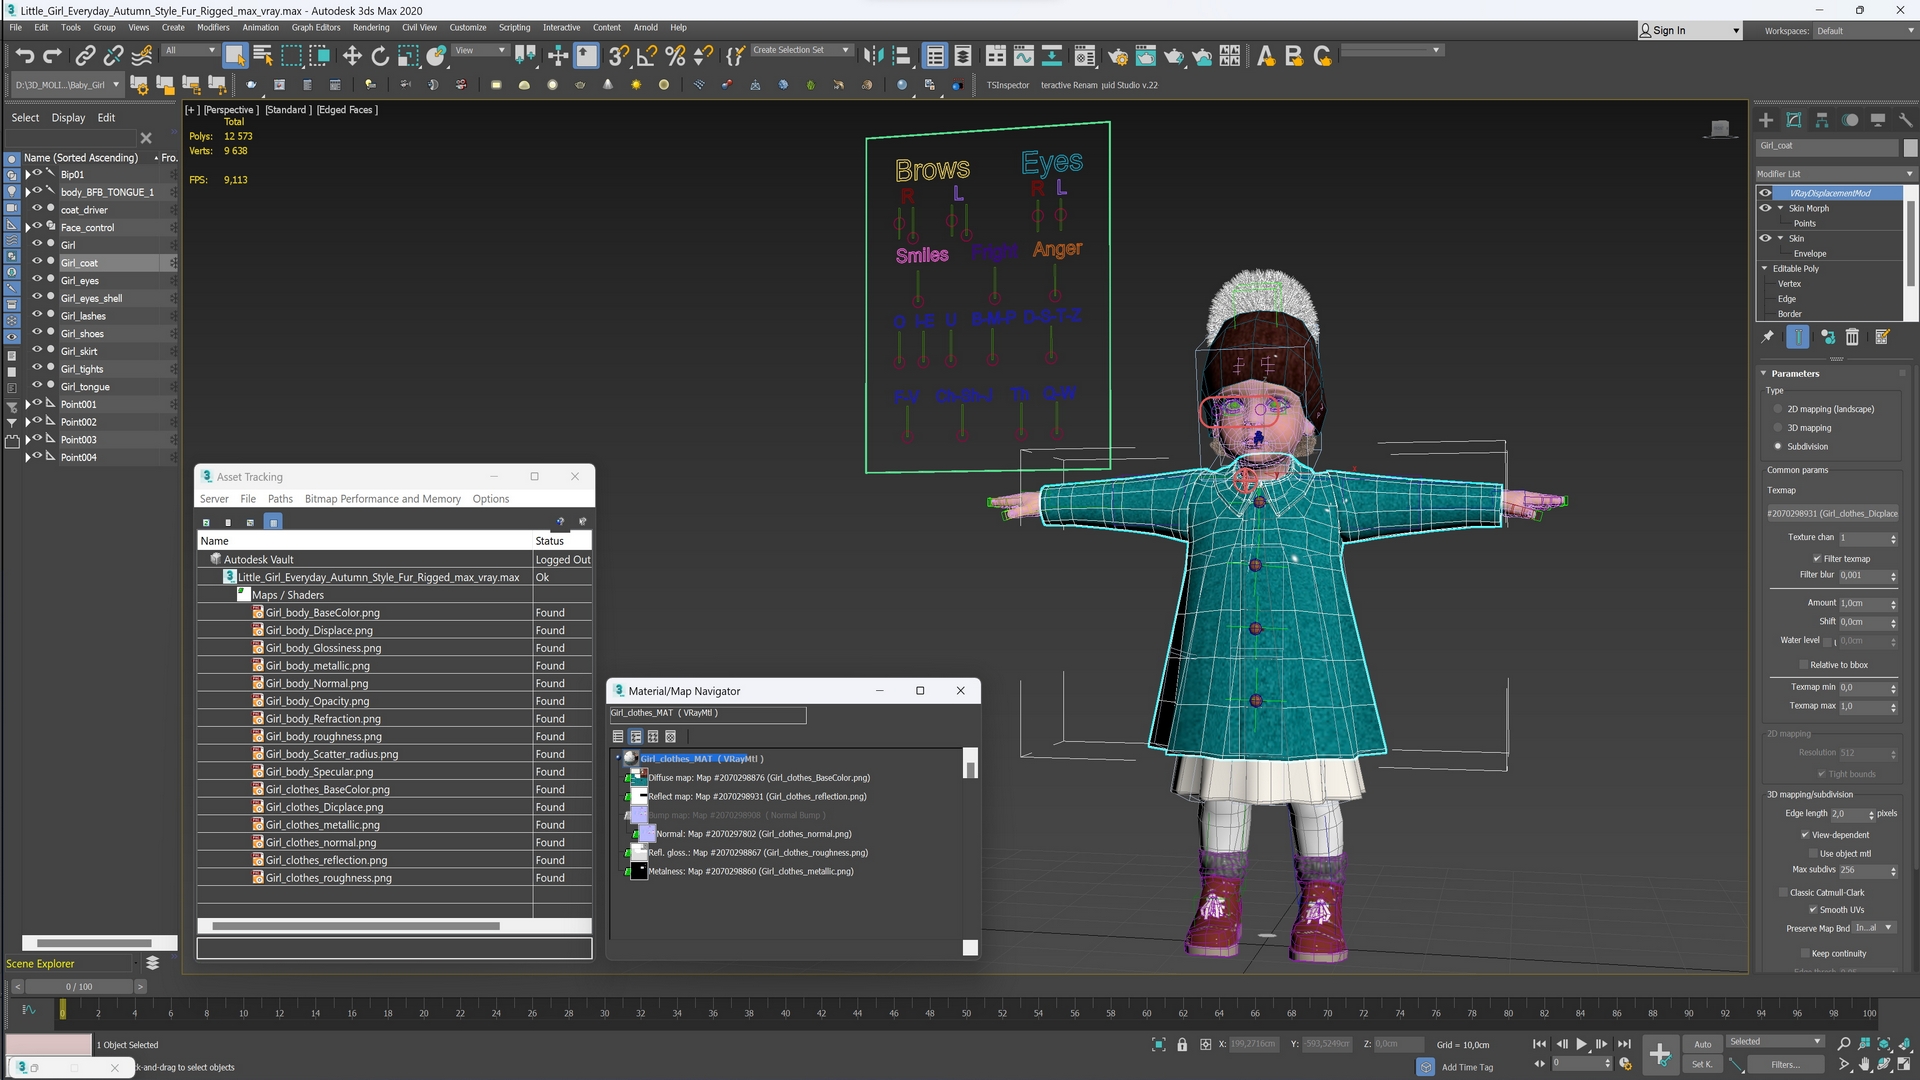Remove modifier with the trash icon
This screenshot has height=1080, width=1920.
pos(1852,338)
